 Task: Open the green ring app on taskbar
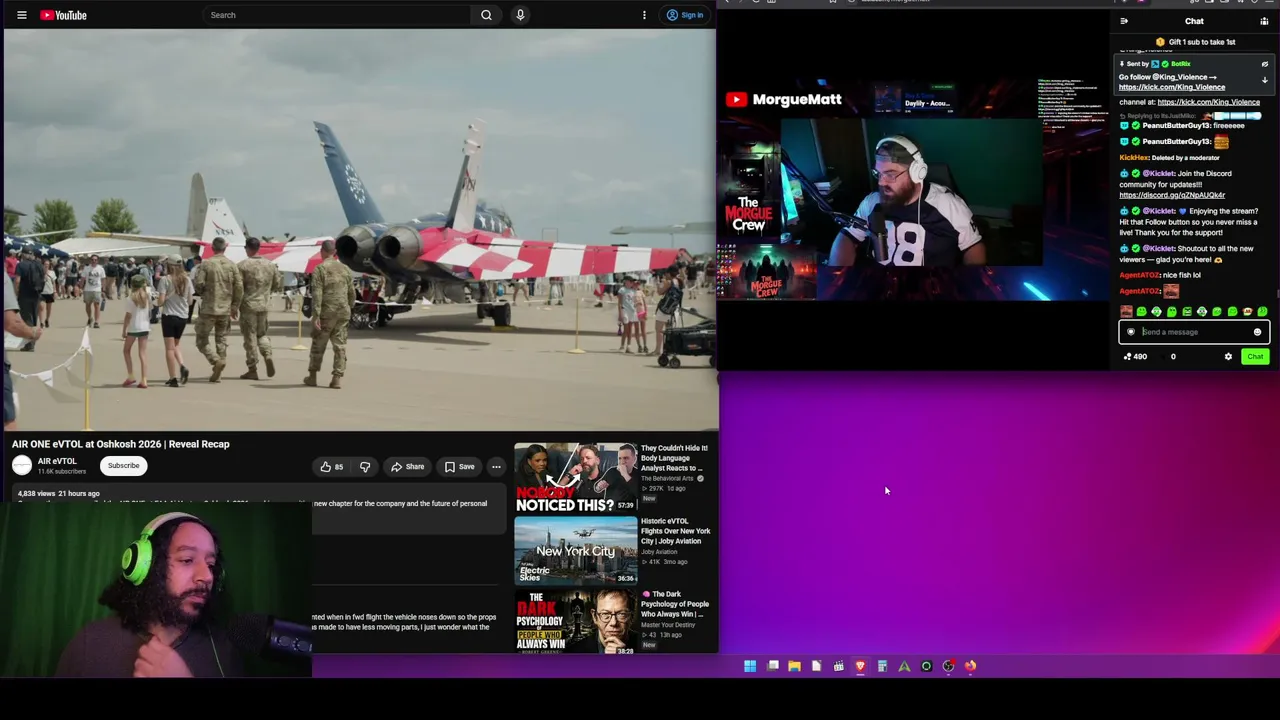[926, 666]
